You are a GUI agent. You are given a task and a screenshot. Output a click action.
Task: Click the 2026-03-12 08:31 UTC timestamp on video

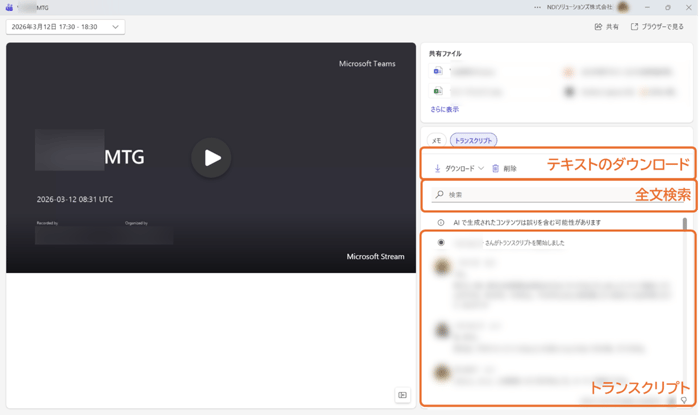click(x=75, y=199)
